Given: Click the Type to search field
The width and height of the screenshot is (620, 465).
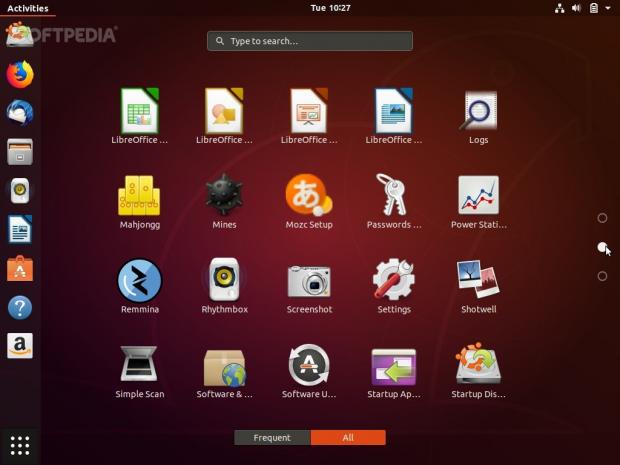Looking at the screenshot, I should click(x=310, y=41).
